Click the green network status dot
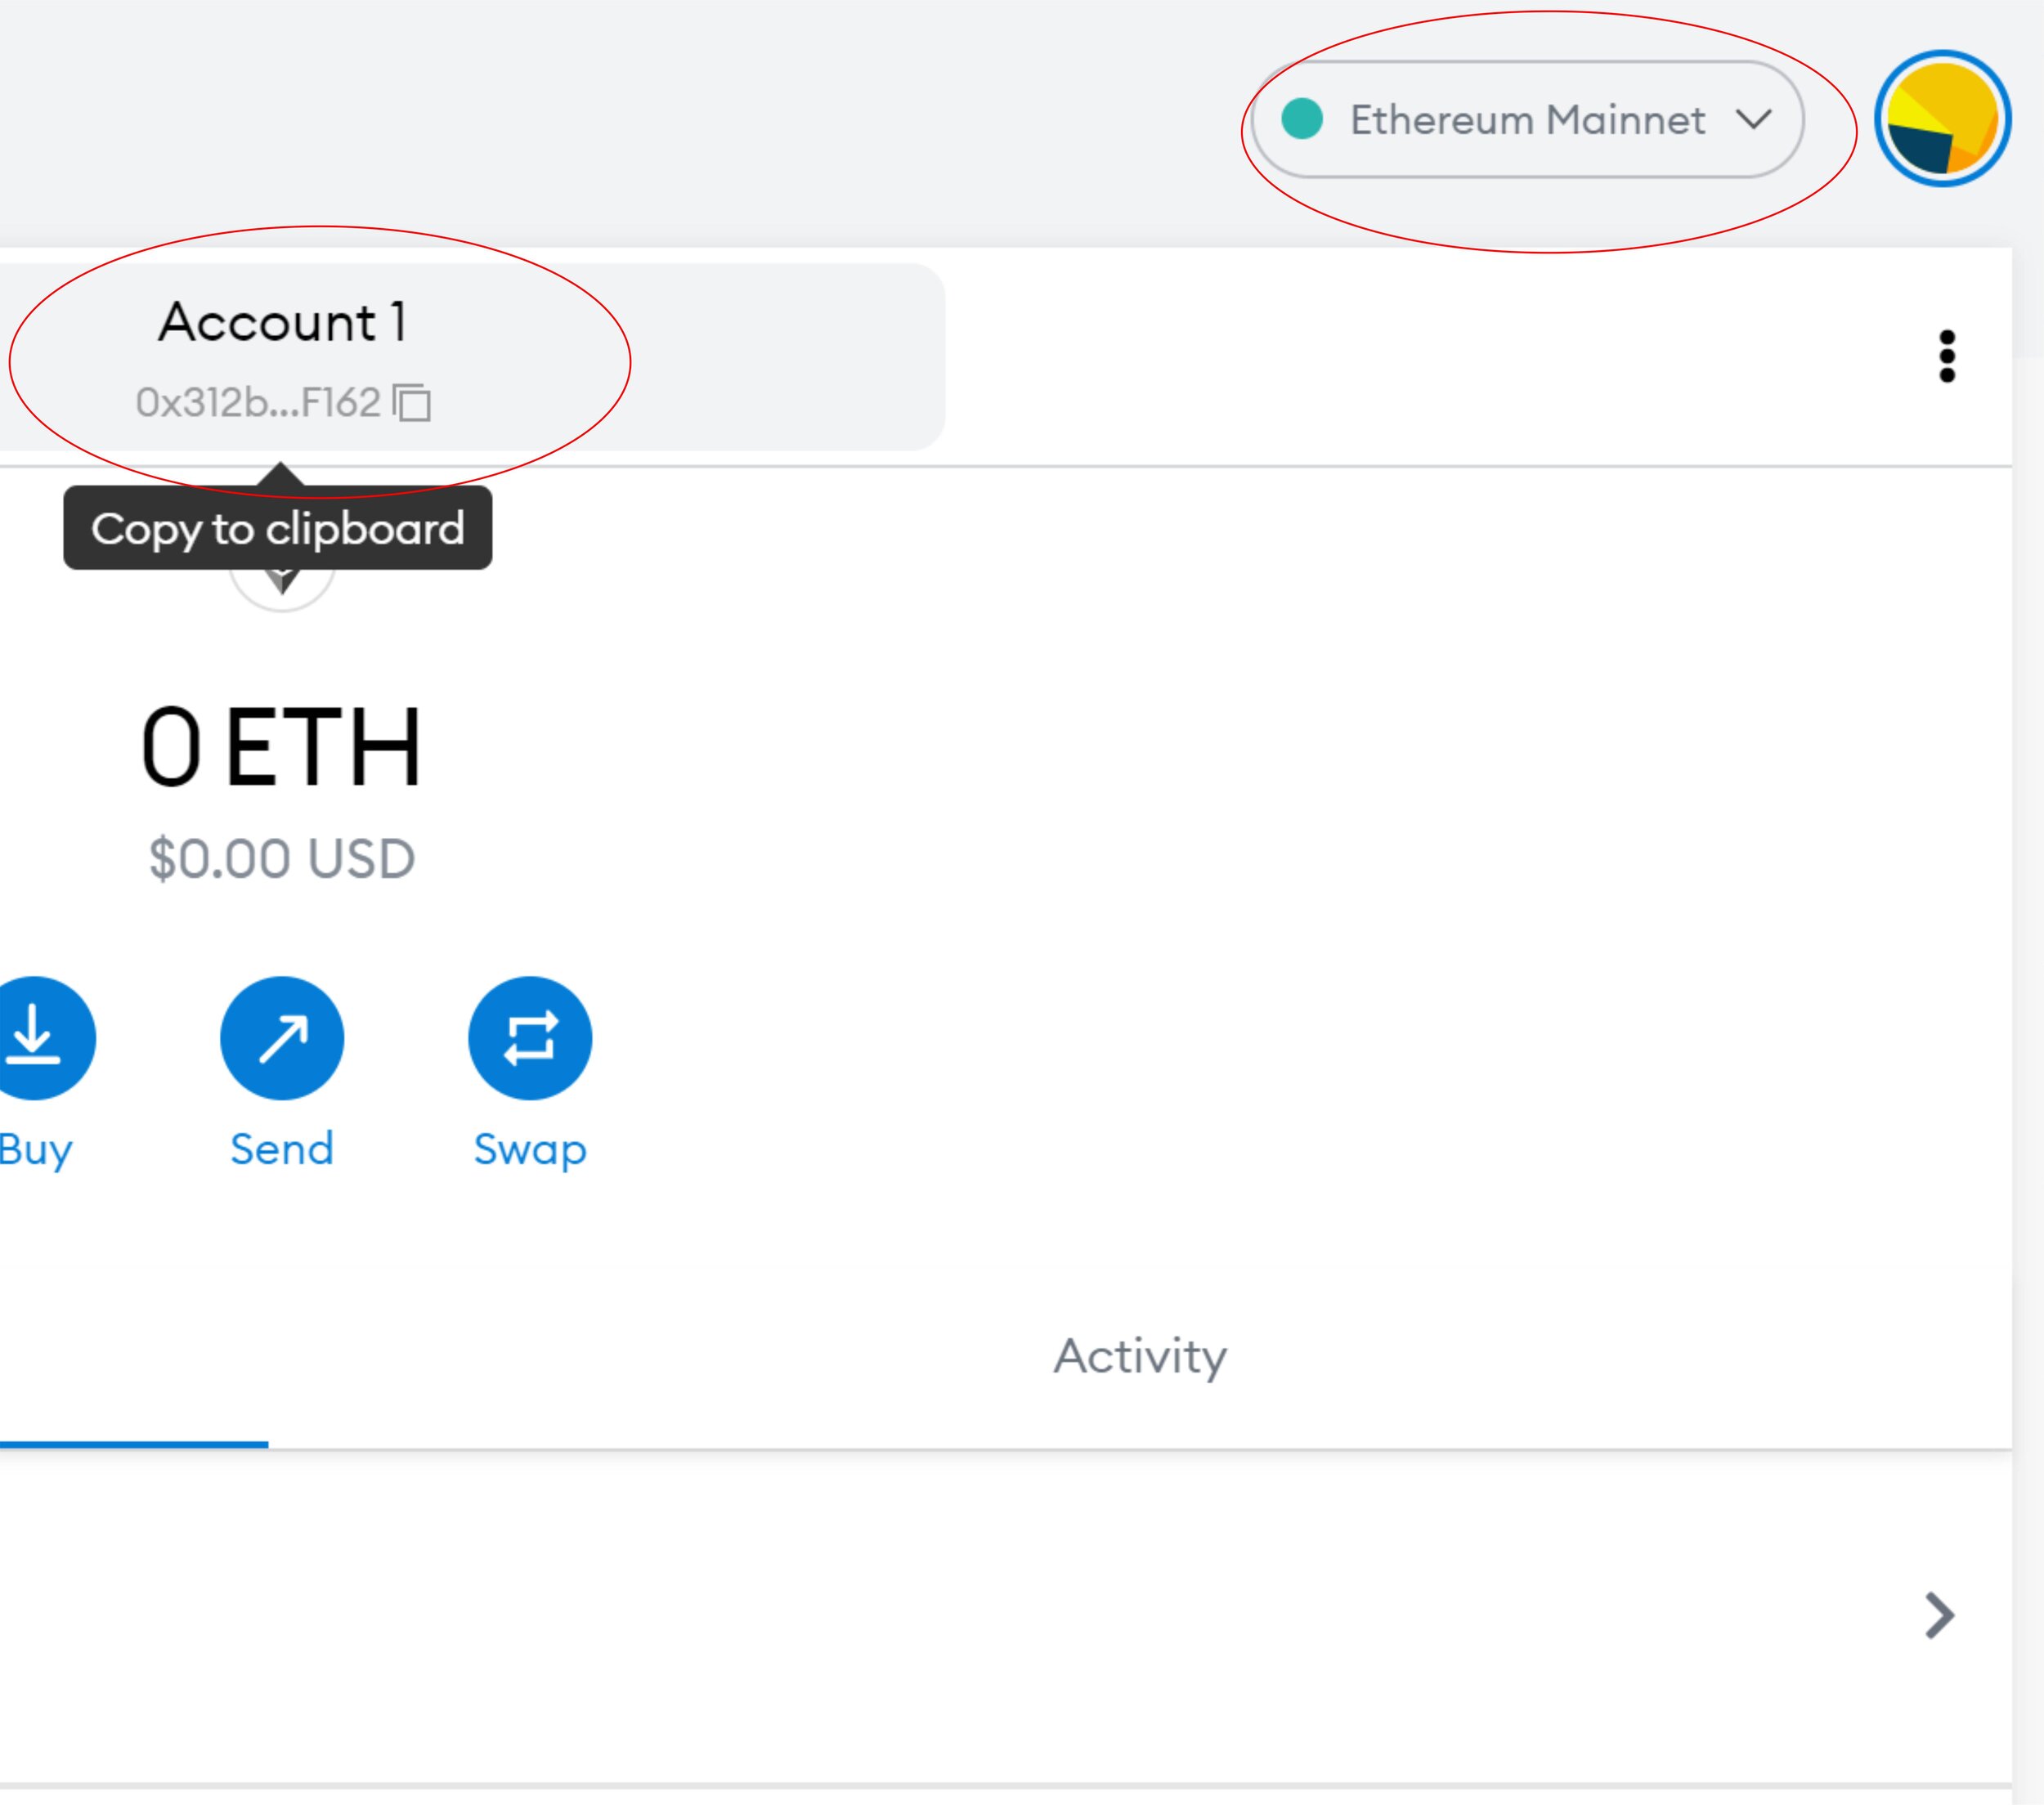 click(x=1302, y=119)
